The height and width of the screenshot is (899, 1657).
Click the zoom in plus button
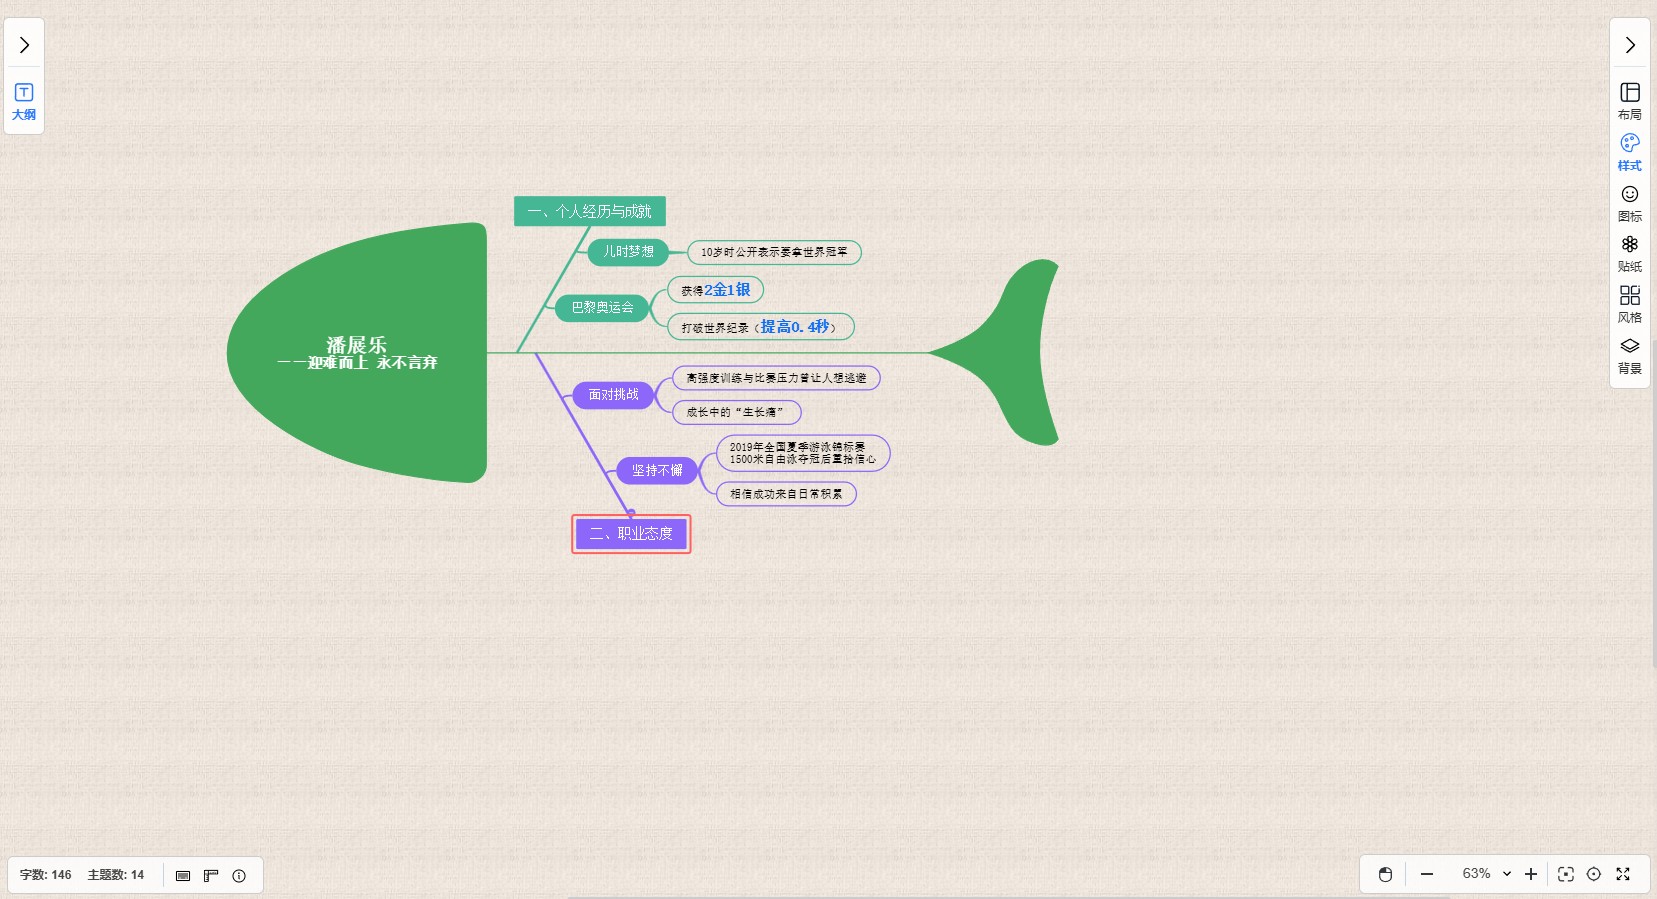[x=1530, y=874]
